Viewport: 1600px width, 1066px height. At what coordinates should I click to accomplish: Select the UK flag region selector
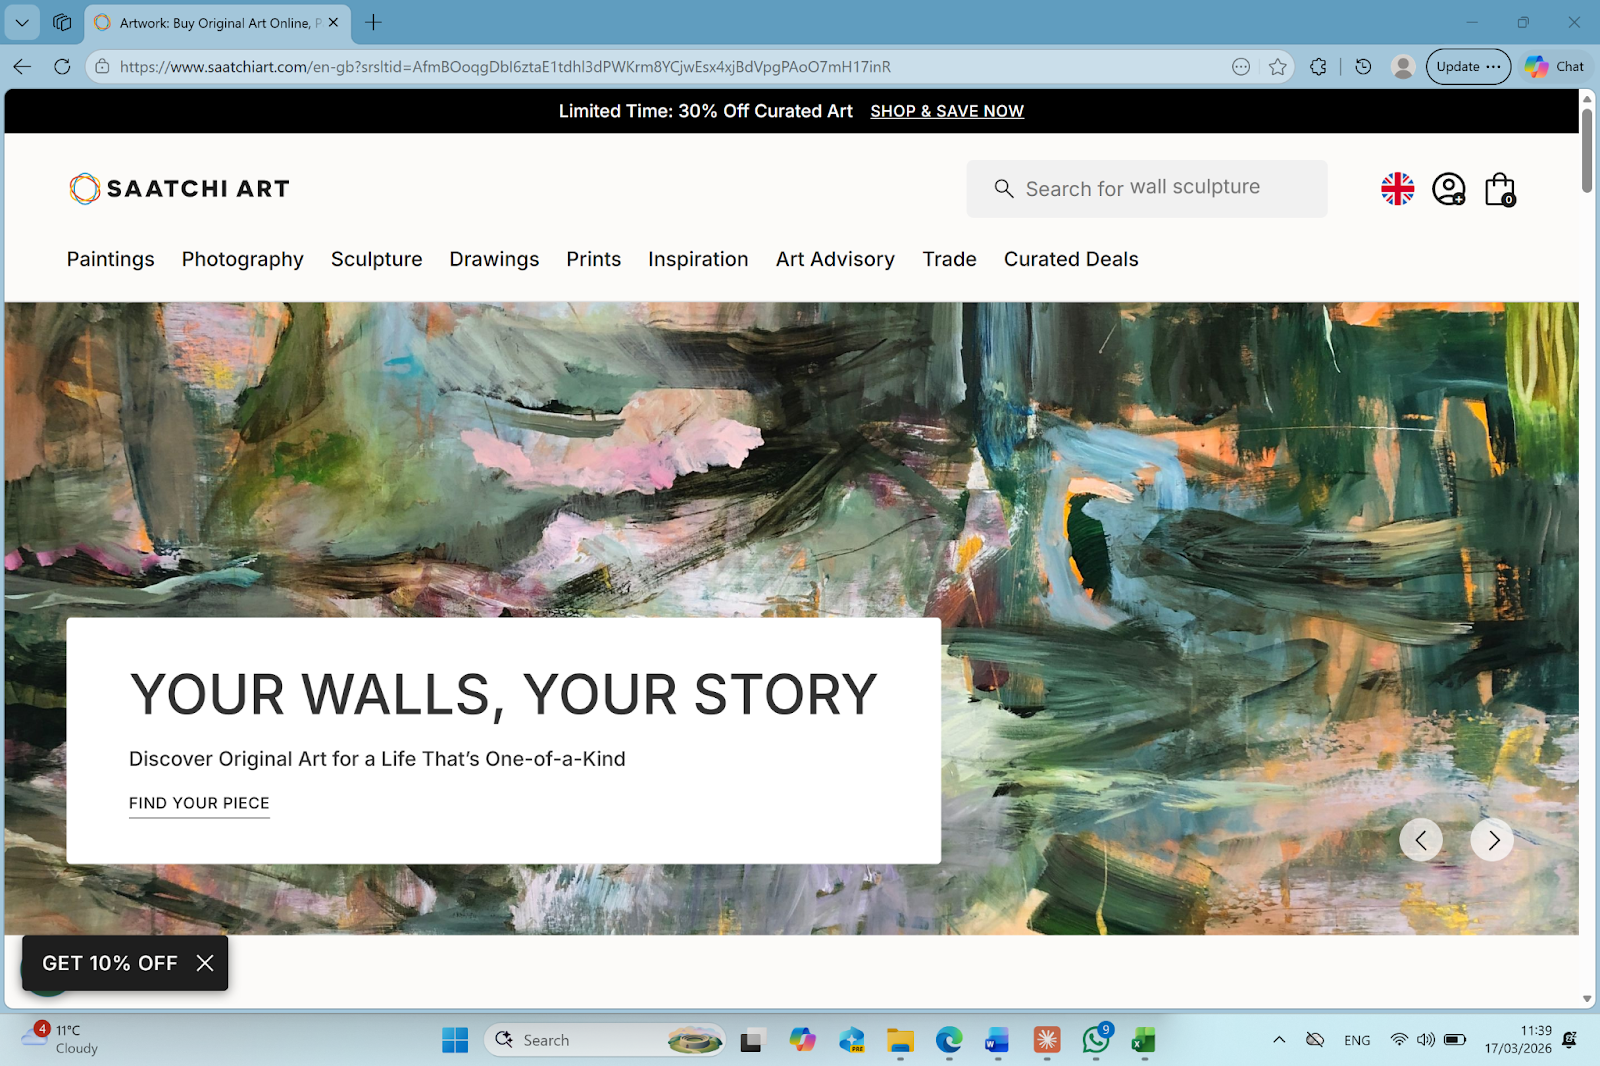1396,188
